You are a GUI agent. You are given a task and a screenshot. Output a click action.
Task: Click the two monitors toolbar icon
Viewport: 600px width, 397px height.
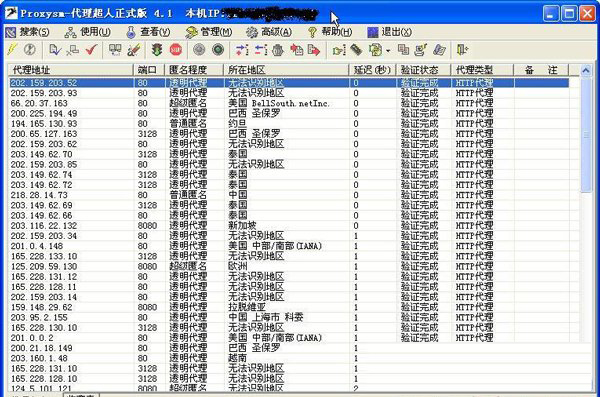(x=115, y=50)
